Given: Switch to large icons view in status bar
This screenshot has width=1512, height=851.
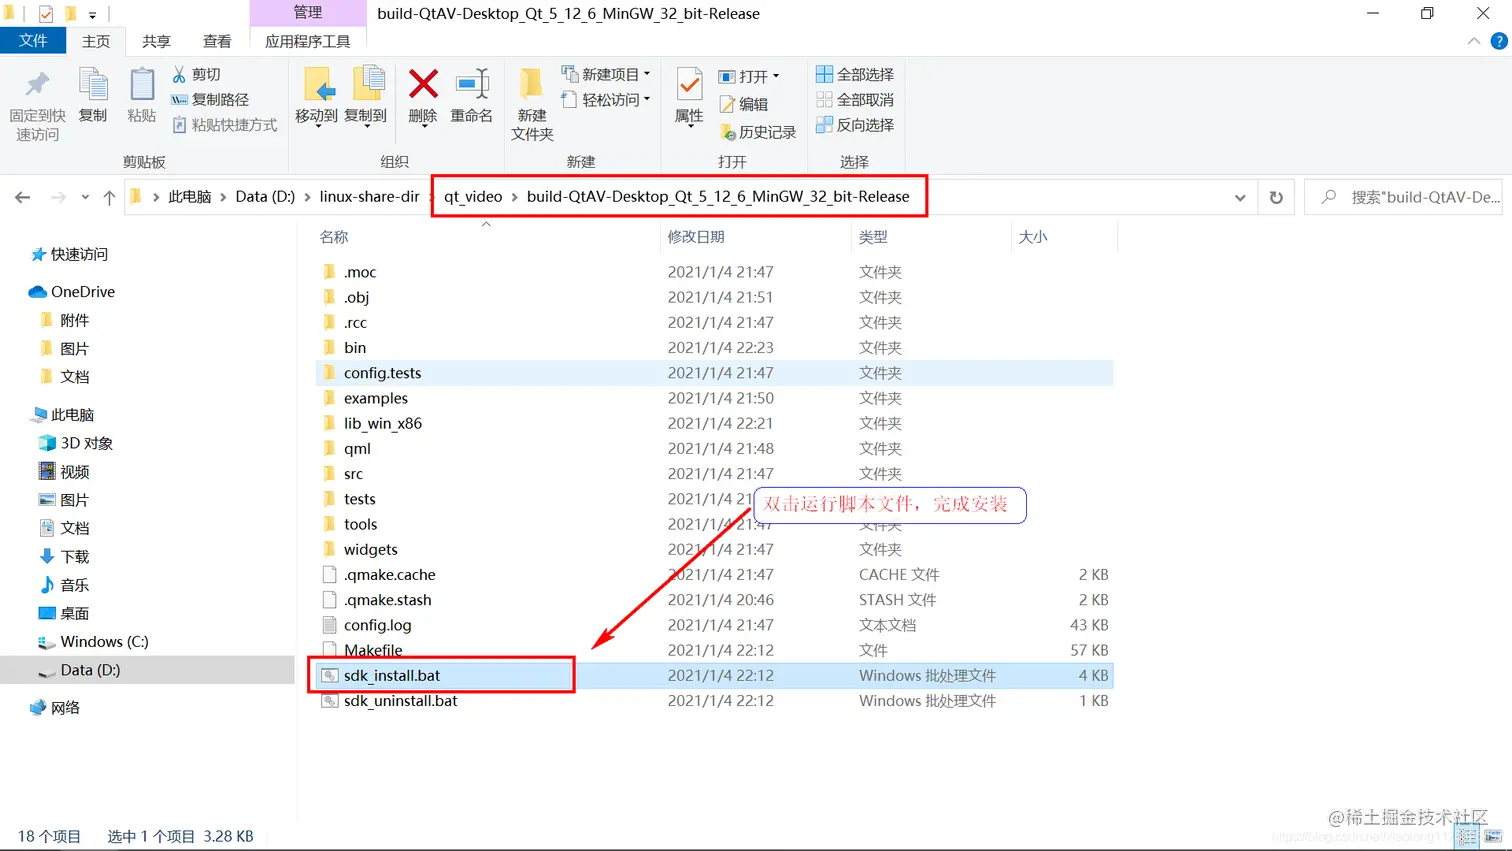Looking at the screenshot, I should pyautogui.click(x=1494, y=836).
